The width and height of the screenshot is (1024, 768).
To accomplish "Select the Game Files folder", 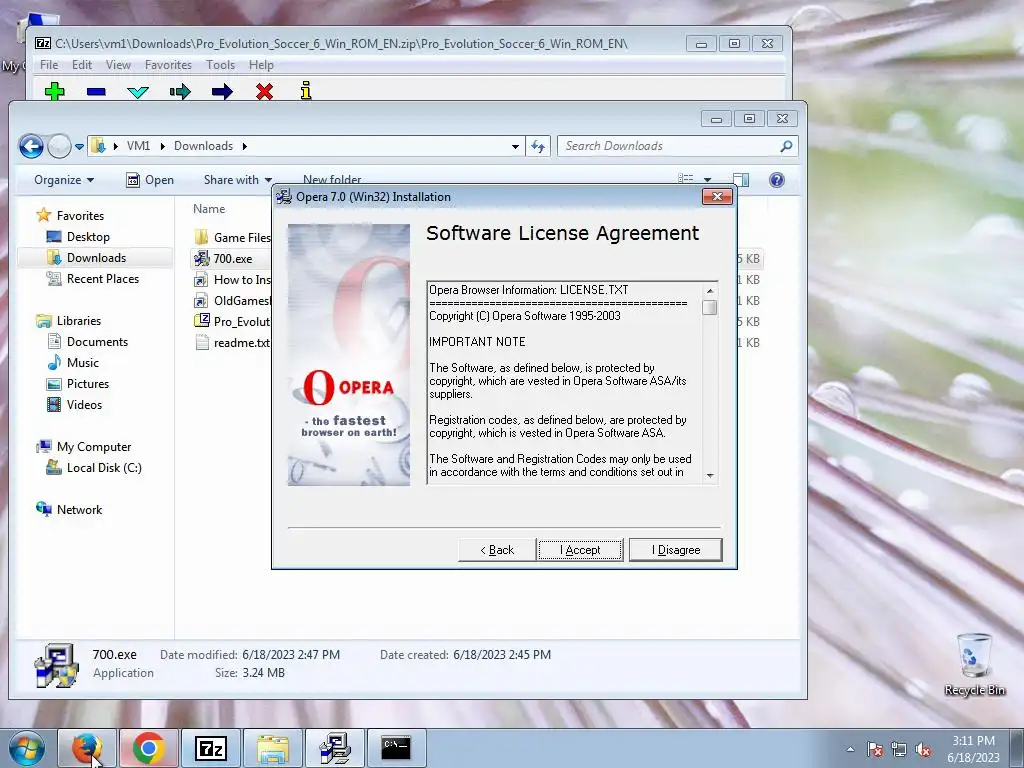I will 232,238.
